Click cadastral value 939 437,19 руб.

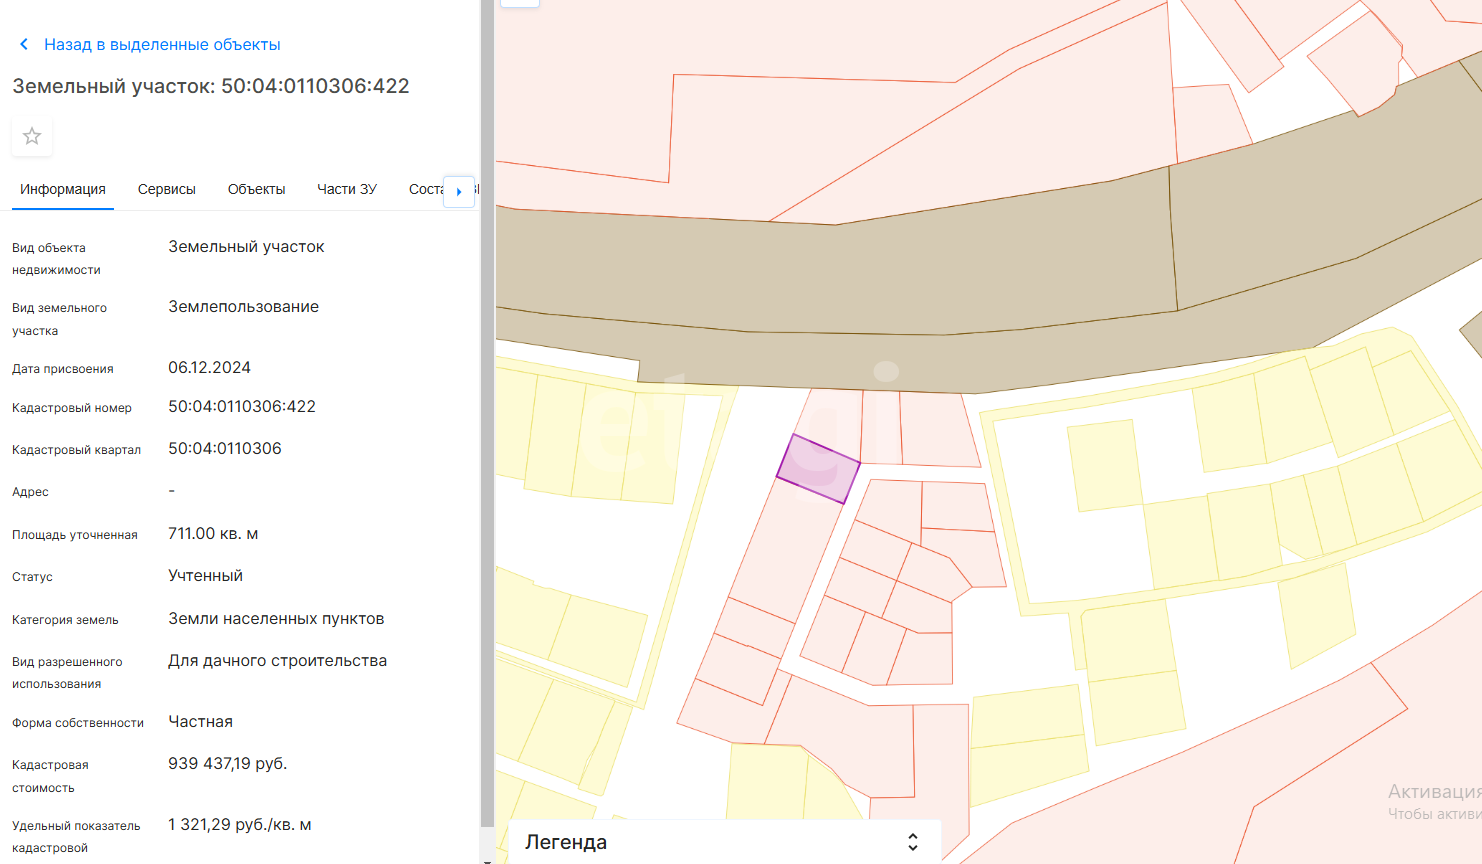(x=228, y=764)
